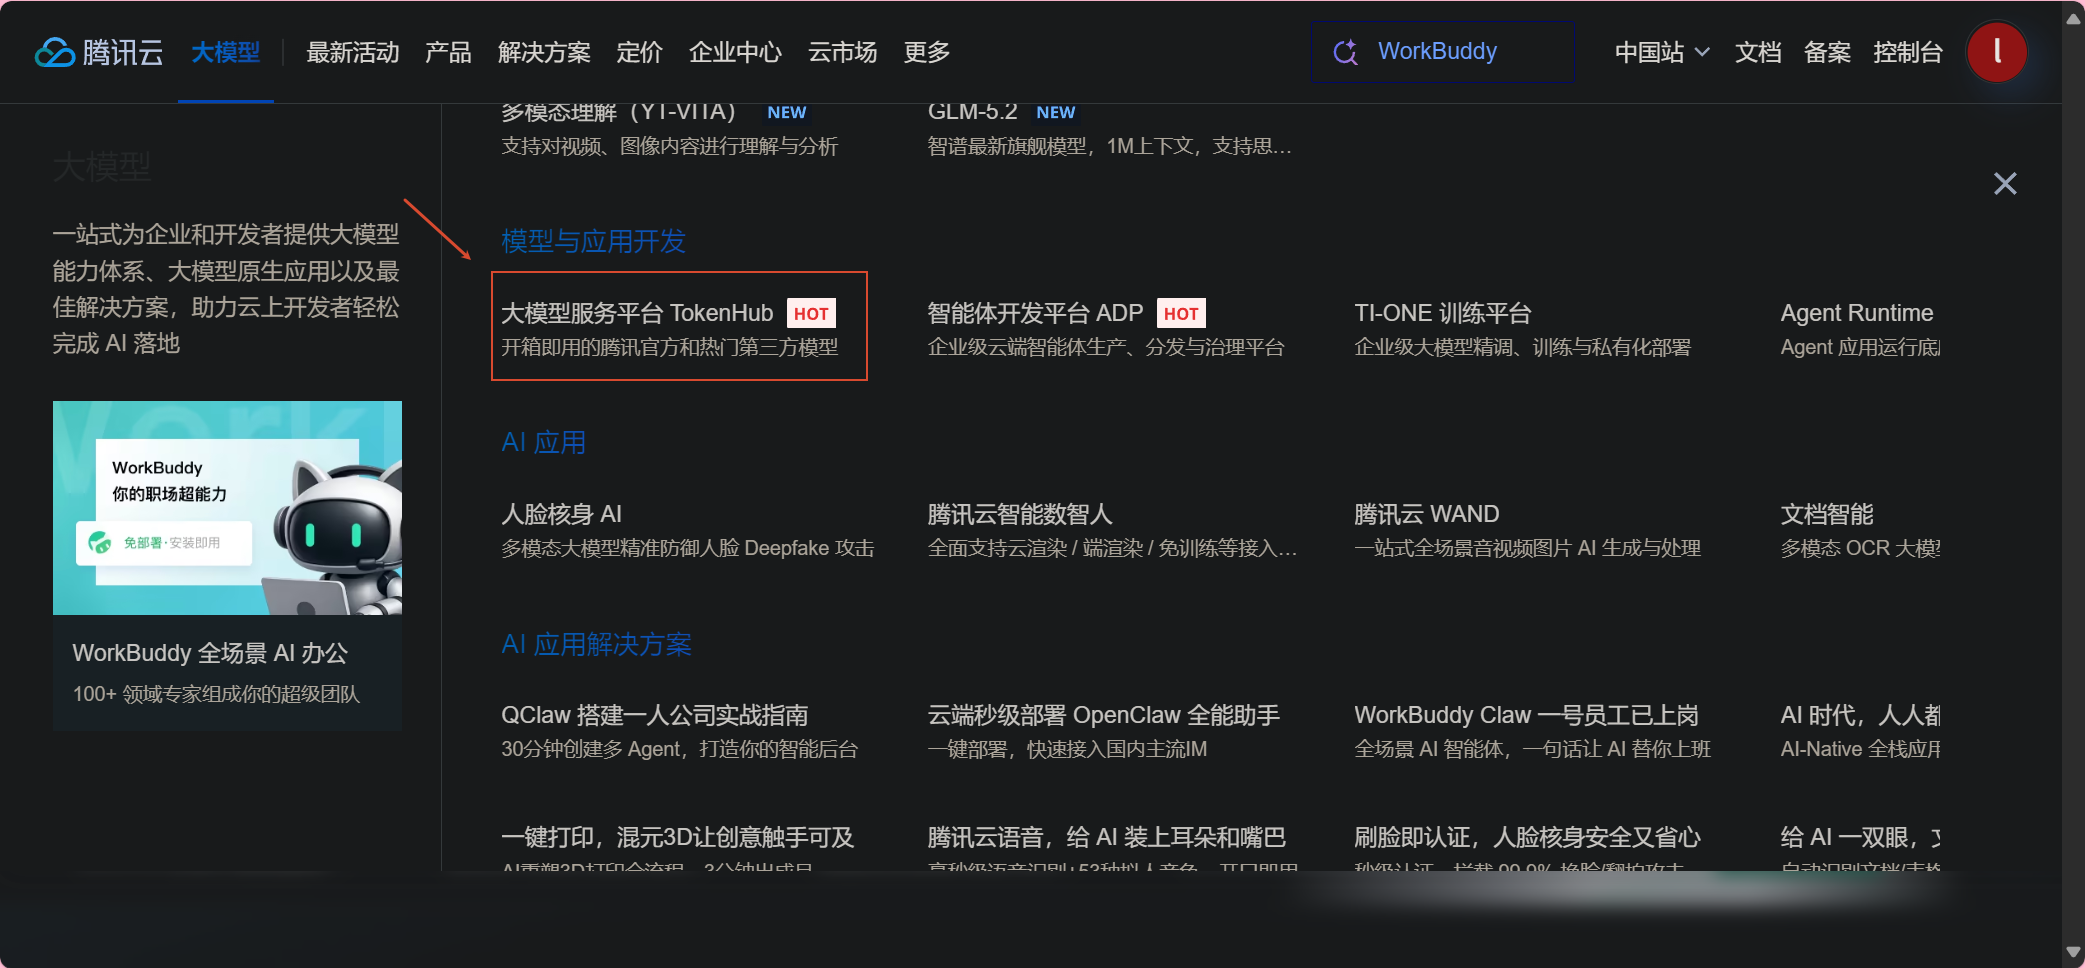This screenshot has width=2085, height=968.
Task: Open the 文档 link
Action: click(x=1758, y=52)
